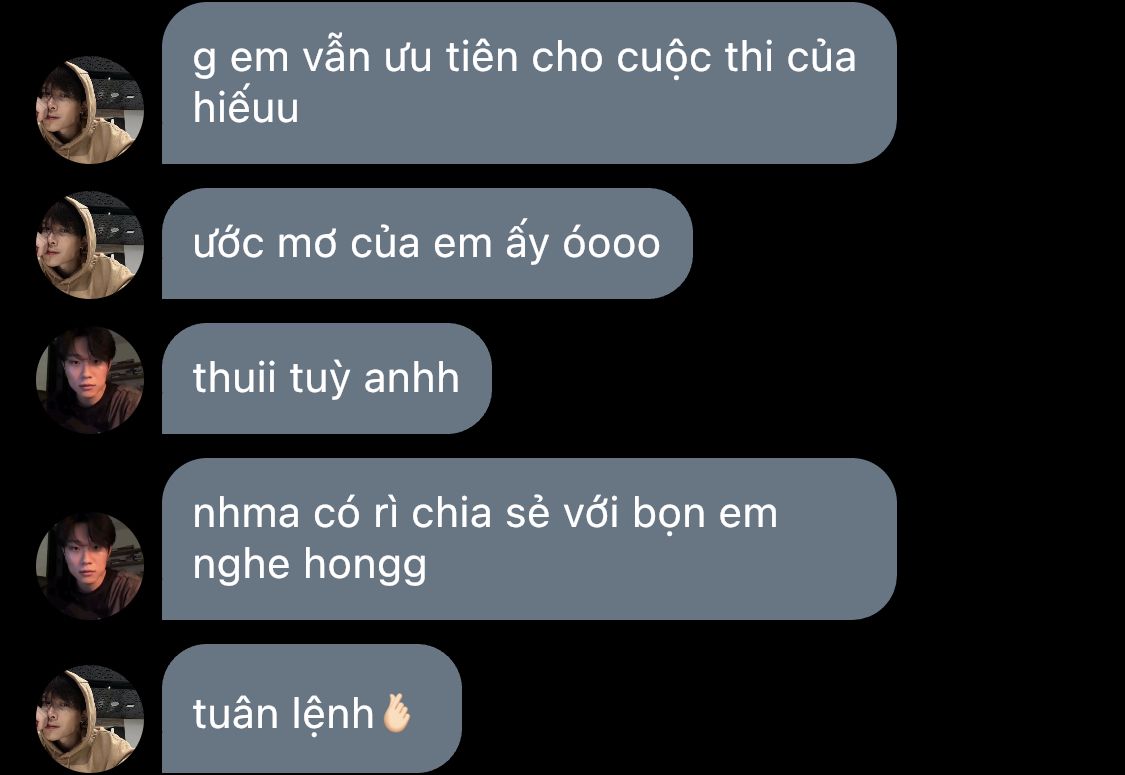Click the words 'bọn em' in the fourth bubble

click(x=705, y=514)
